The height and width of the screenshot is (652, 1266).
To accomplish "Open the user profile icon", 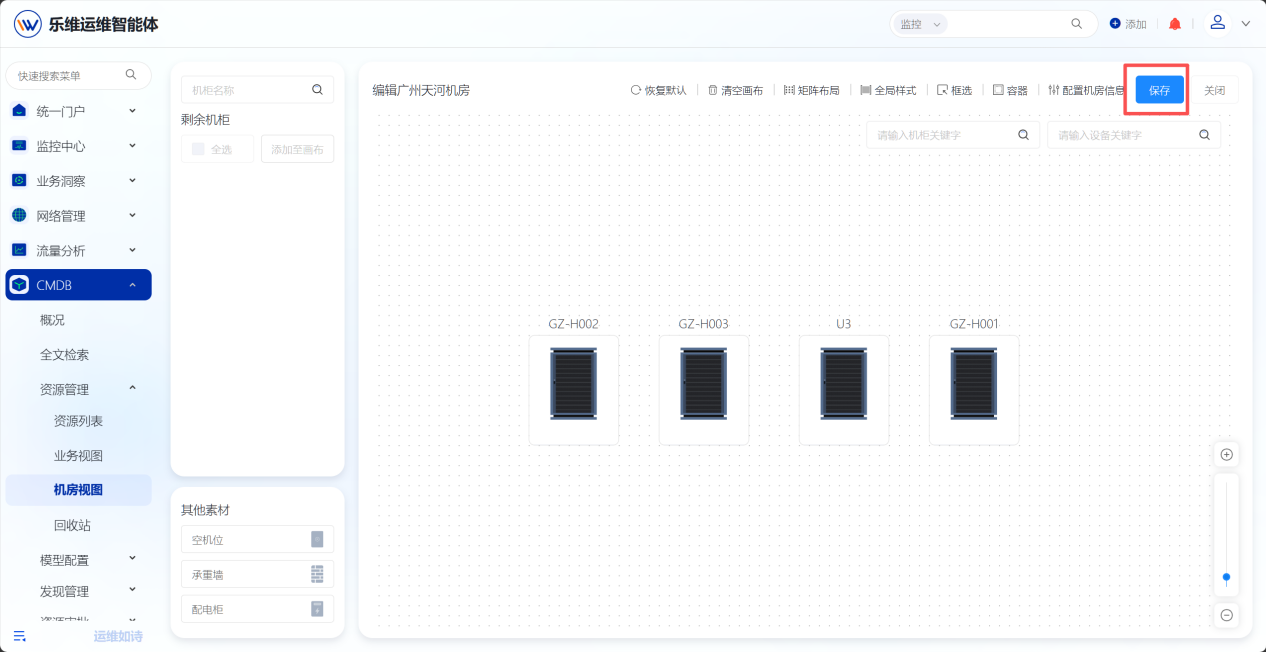I will point(1218,22).
